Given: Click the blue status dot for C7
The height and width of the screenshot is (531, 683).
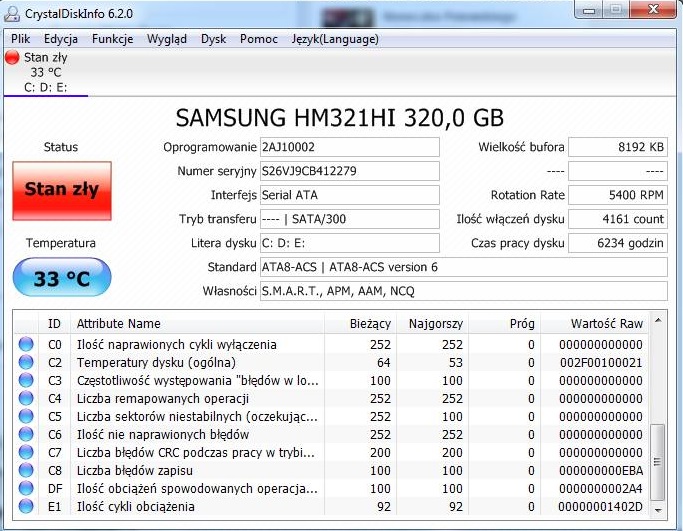Looking at the screenshot, I should pos(26,452).
